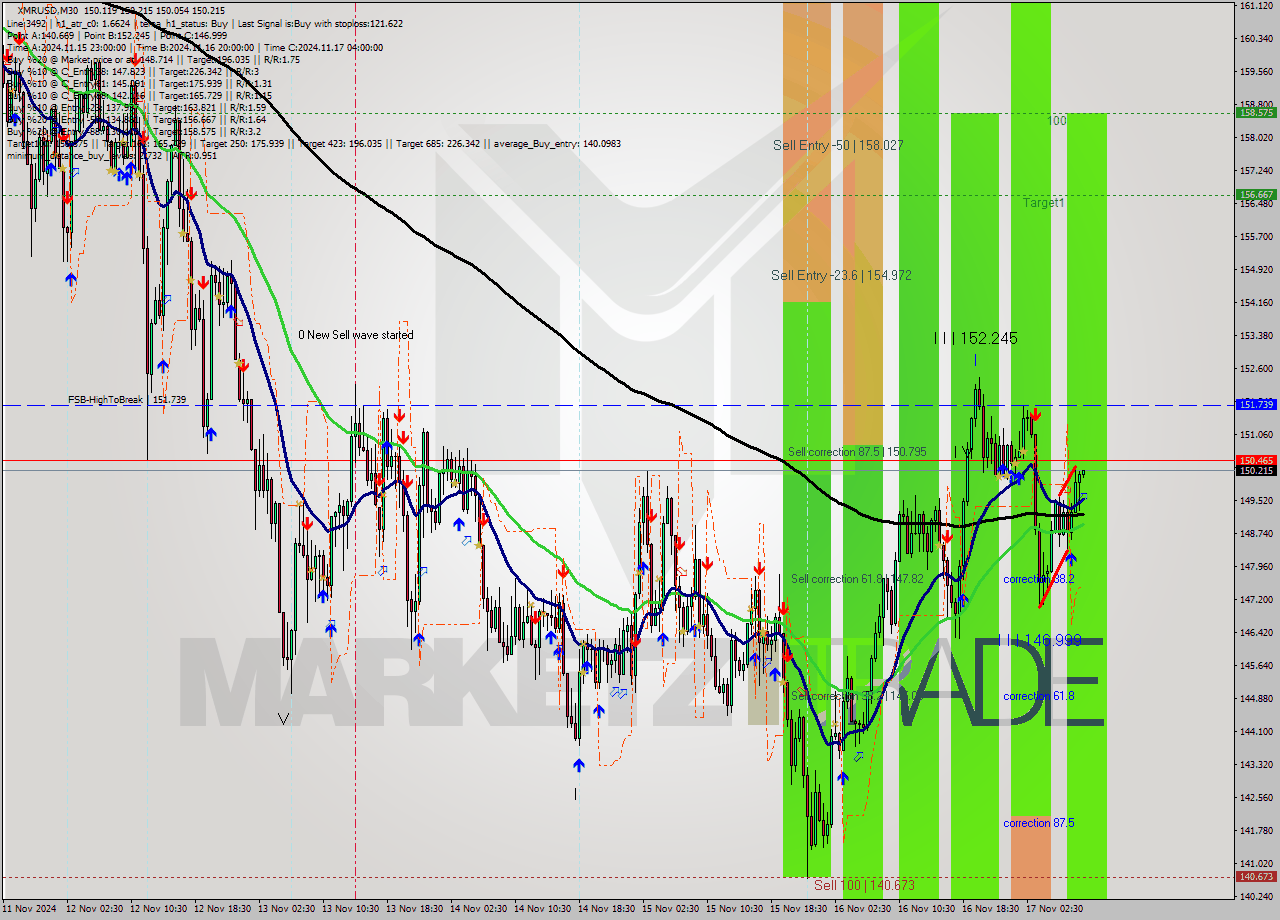Click the '14 Nov 10:30' time label
1280x920 pixels.
point(542,909)
